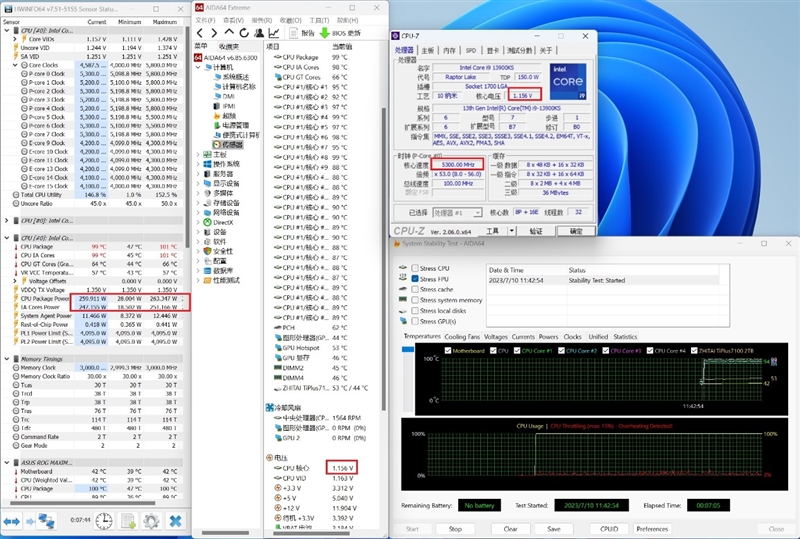Click the AIDA64 v6.85.6300 root node
Screen dimensions: 800x539
(226, 58)
